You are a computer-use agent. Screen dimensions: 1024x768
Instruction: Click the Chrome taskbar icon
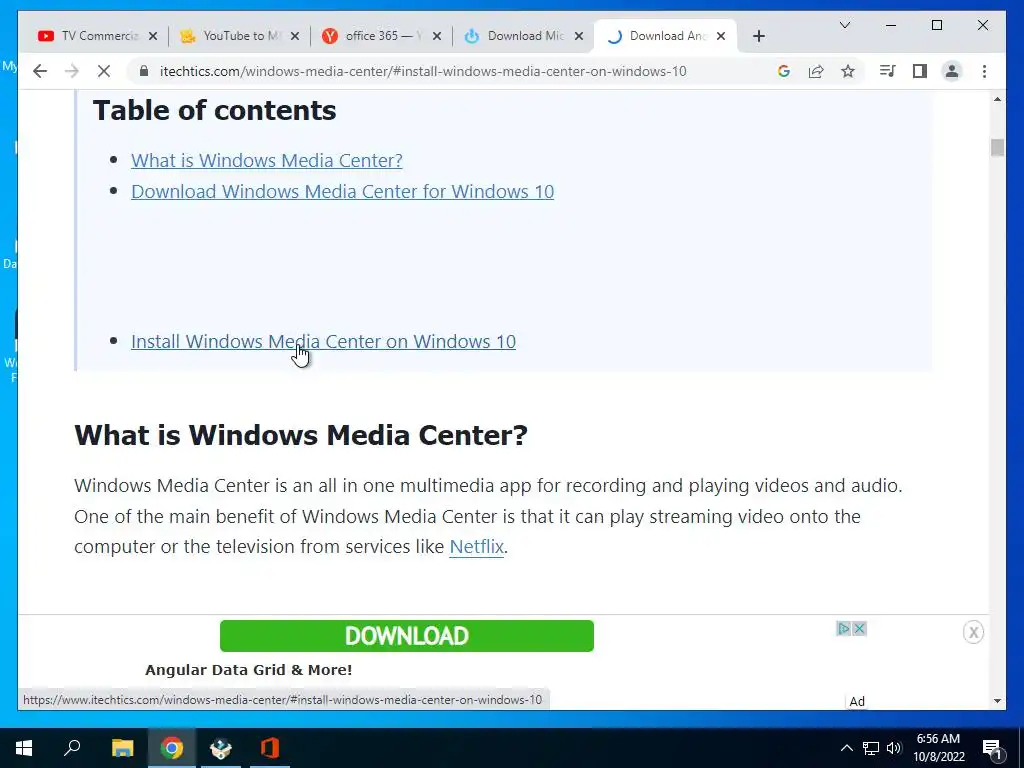click(172, 748)
